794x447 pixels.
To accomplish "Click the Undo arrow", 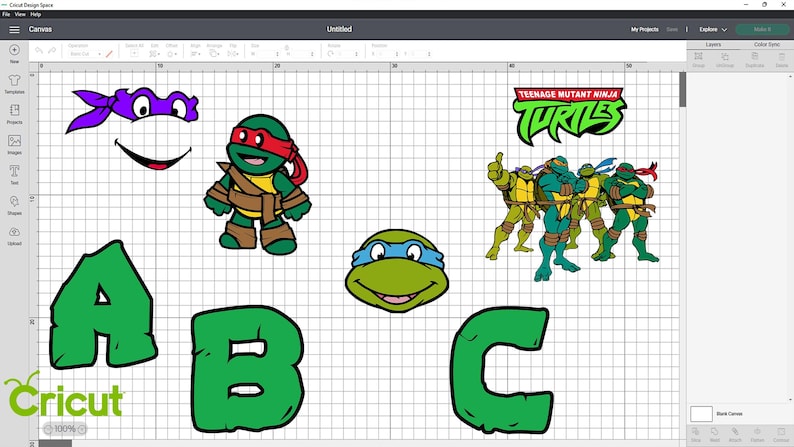I will [39, 51].
